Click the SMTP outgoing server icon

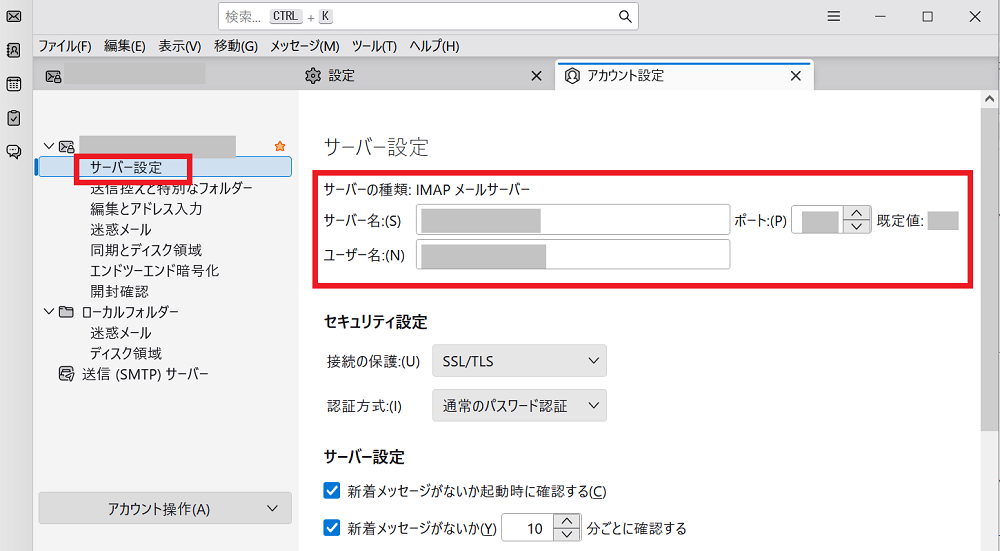66,374
